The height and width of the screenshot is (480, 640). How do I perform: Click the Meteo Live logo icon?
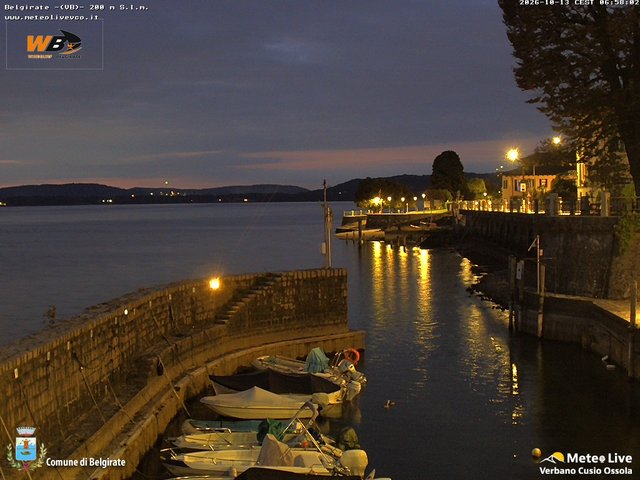(552, 458)
